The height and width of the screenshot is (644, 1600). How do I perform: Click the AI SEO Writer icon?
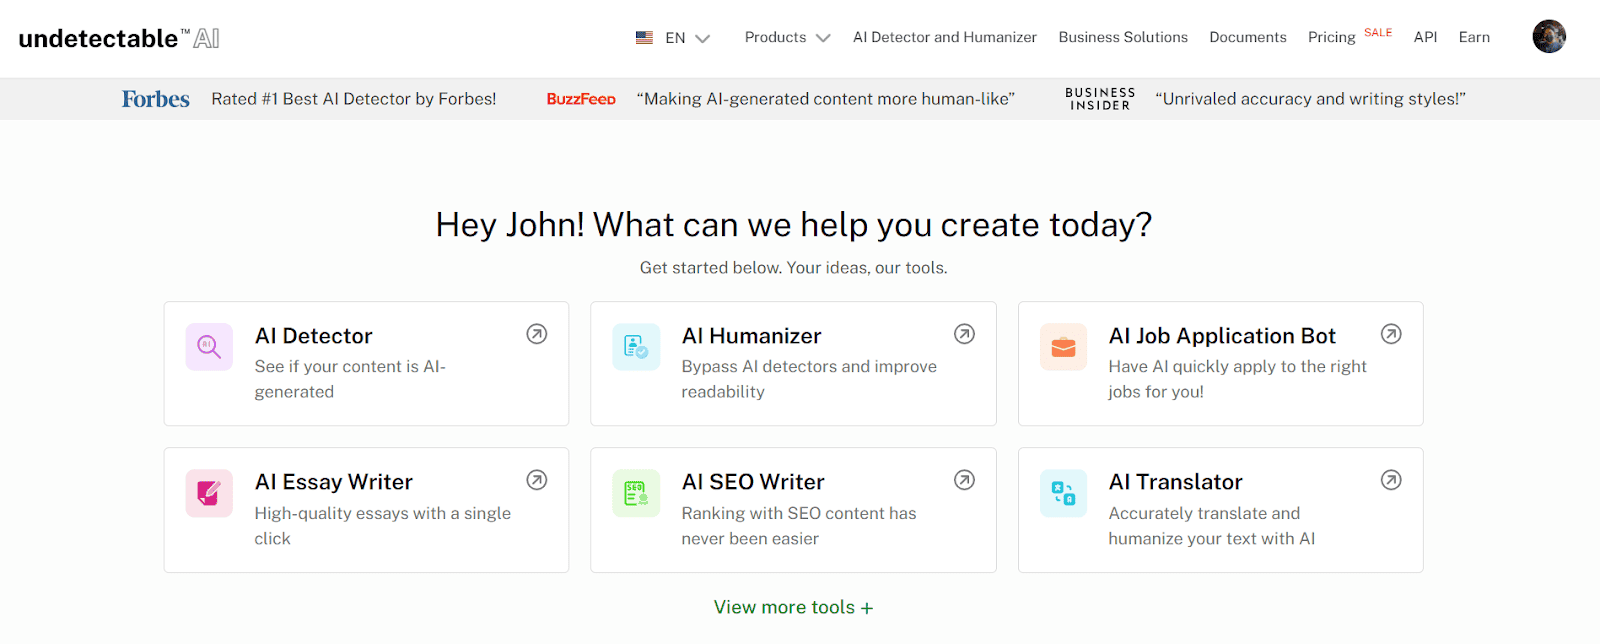(x=636, y=493)
